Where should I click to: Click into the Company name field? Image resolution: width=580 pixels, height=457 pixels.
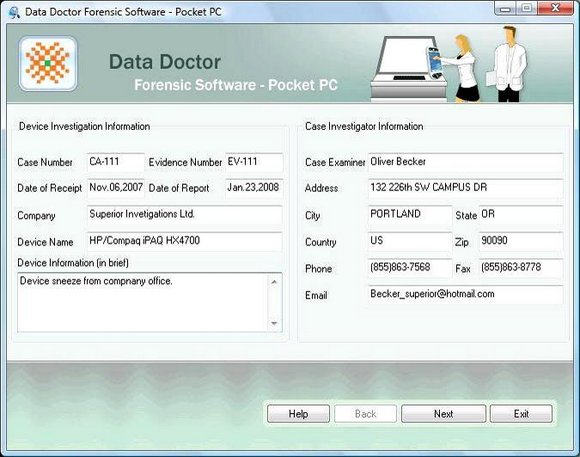point(185,215)
